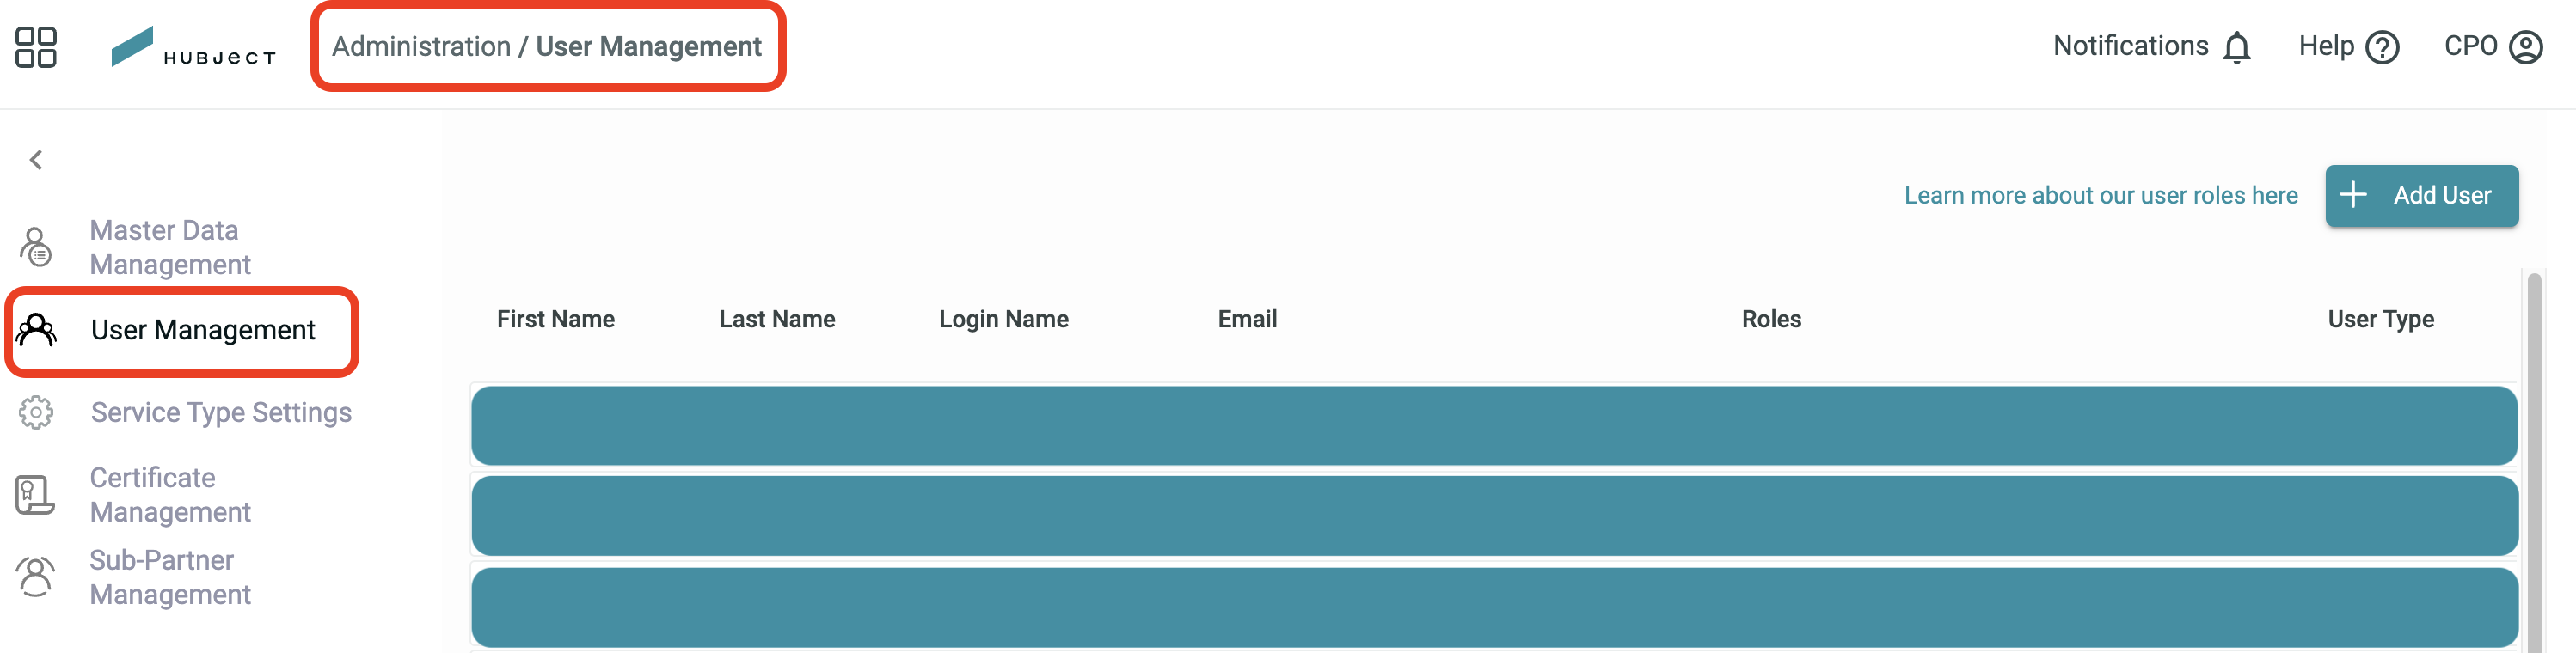Image resolution: width=2576 pixels, height=653 pixels.
Task: Open the app grid menu icon
Action: pyautogui.click(x=36, y=47)
